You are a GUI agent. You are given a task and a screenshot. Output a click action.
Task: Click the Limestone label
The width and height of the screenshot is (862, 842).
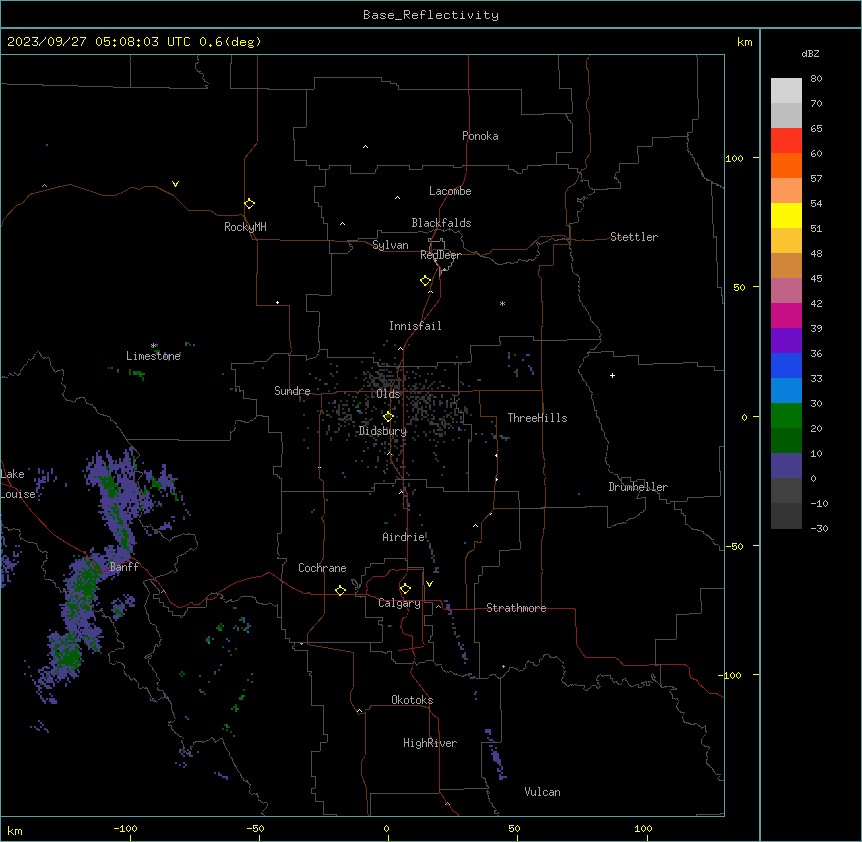tap(153, 356)
